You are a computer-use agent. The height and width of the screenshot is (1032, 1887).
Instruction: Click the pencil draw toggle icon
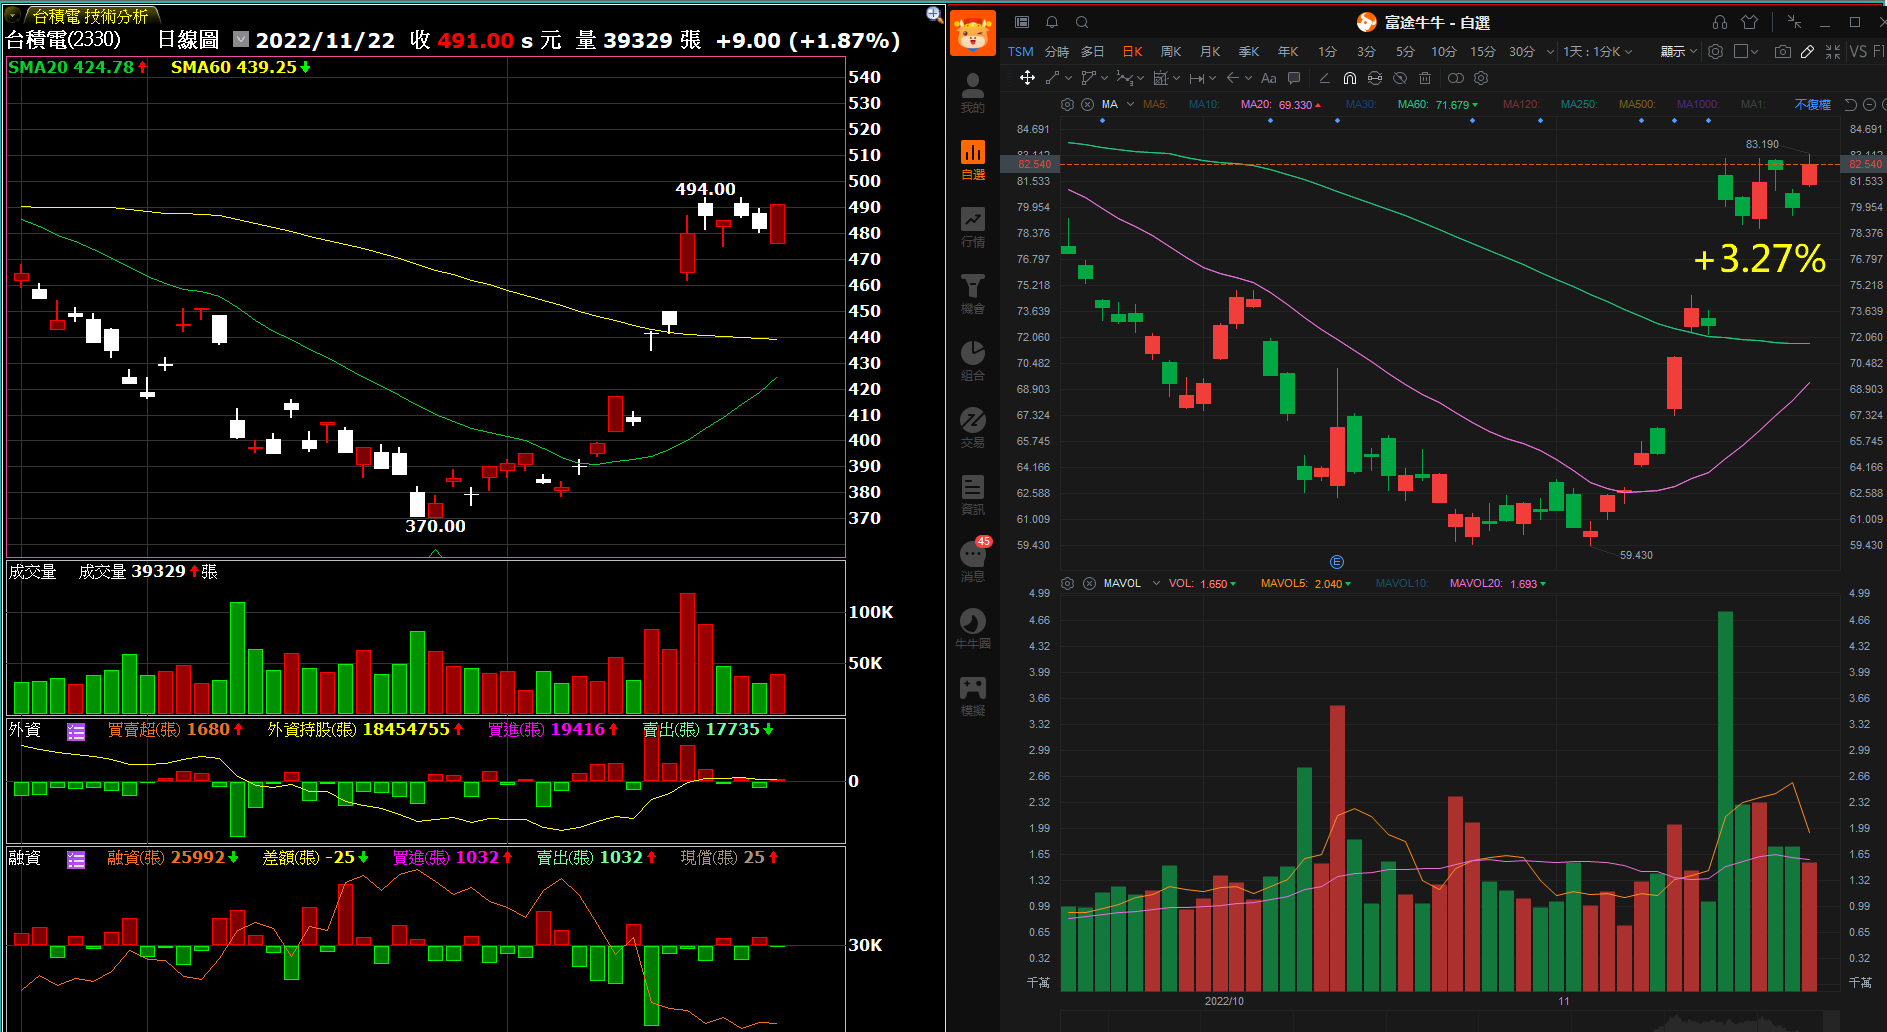1808,51
